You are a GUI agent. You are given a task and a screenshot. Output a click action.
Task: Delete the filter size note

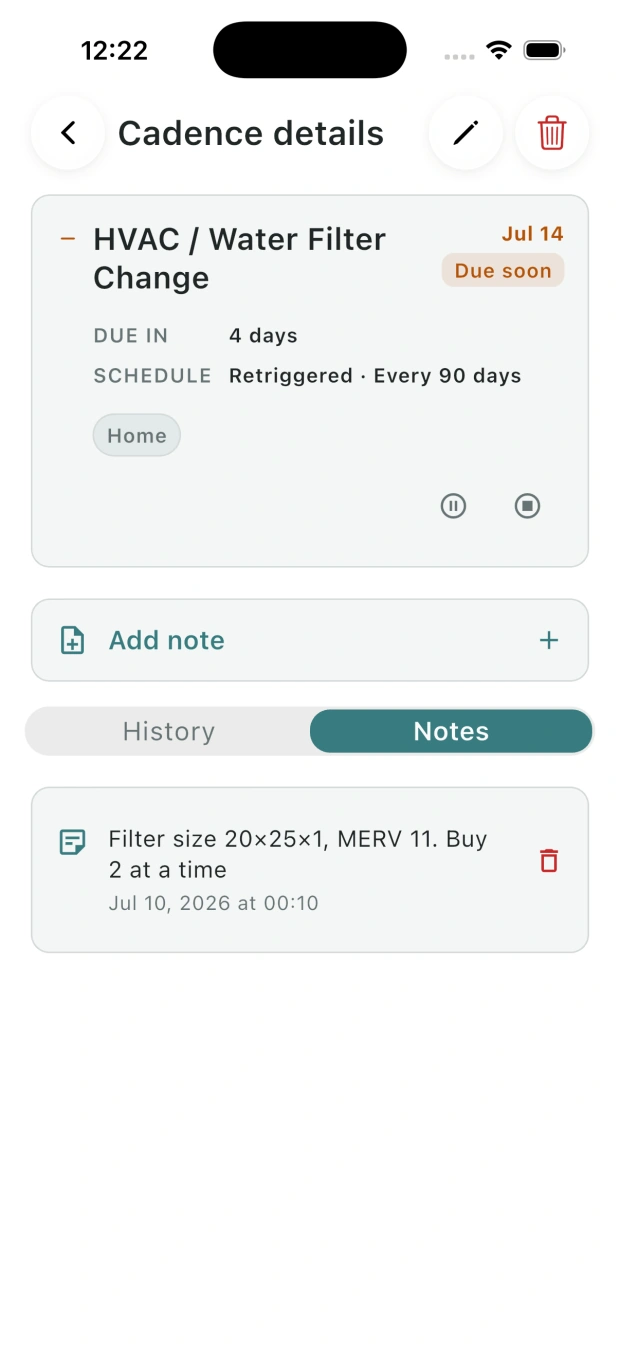click(549, 860)
